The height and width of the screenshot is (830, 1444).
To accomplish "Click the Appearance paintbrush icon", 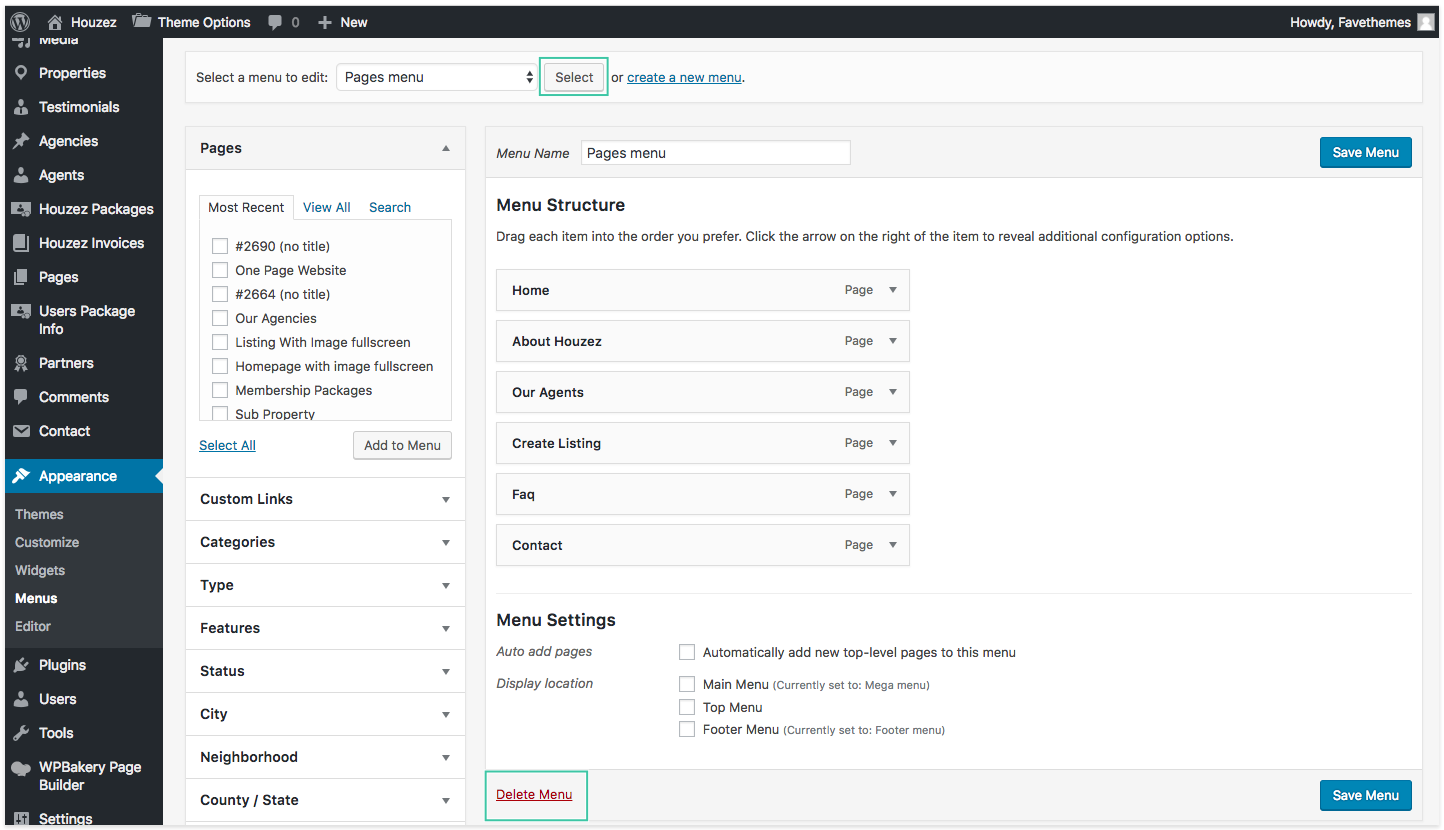I will click(21, 476).
